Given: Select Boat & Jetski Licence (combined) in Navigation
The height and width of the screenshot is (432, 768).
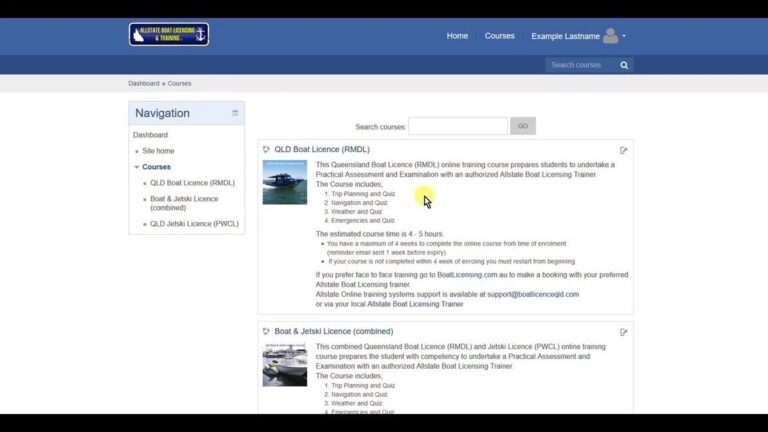Looking at the screenshot, I should [x=184, y=203].
